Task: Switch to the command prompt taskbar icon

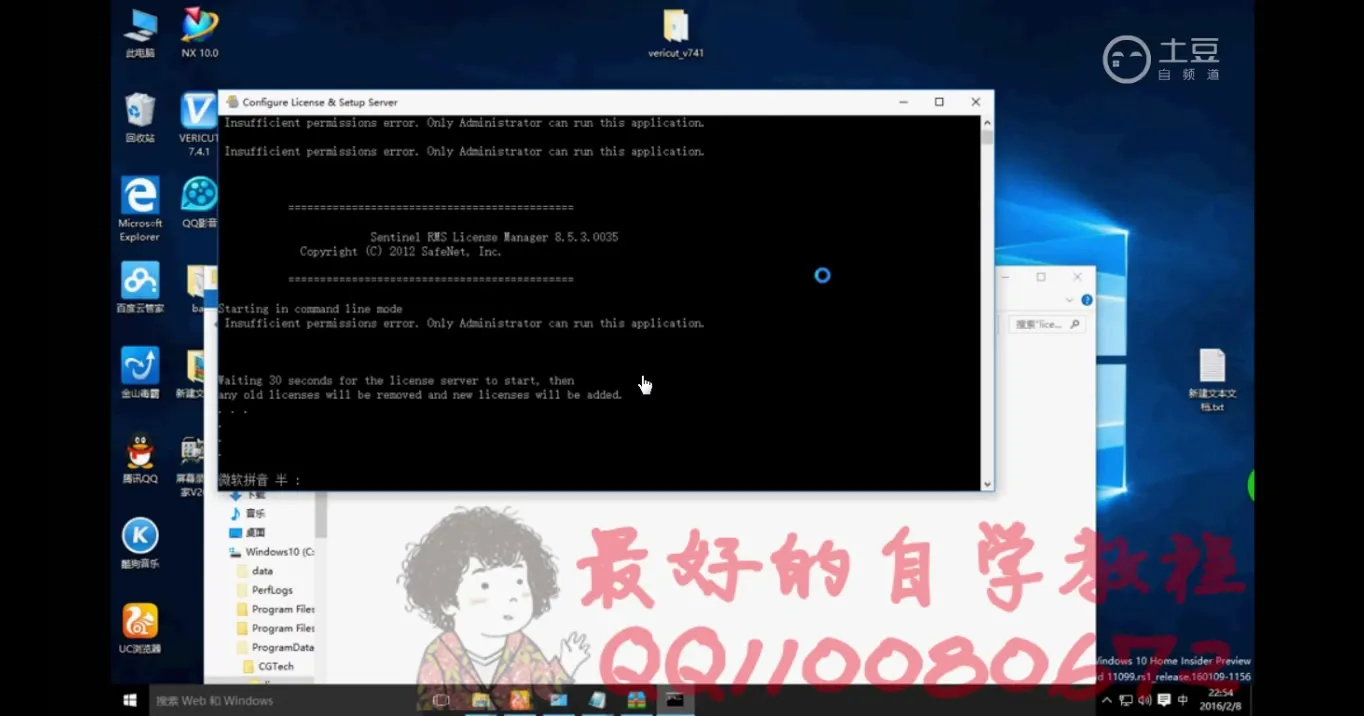Action: [674, 700]
